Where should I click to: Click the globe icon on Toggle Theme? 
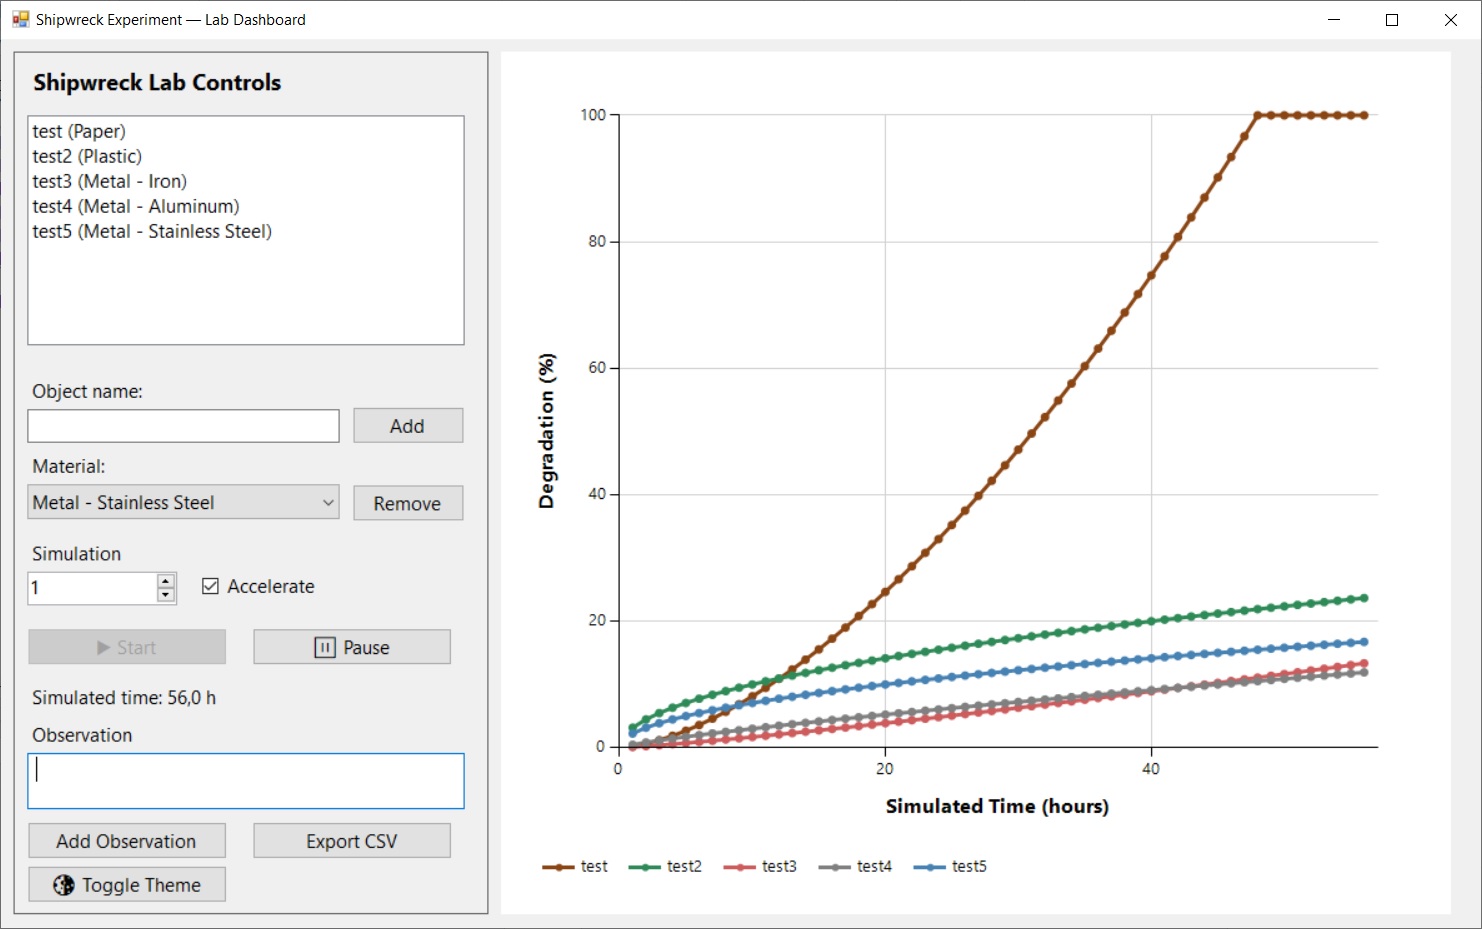click(x=63, y=885)
